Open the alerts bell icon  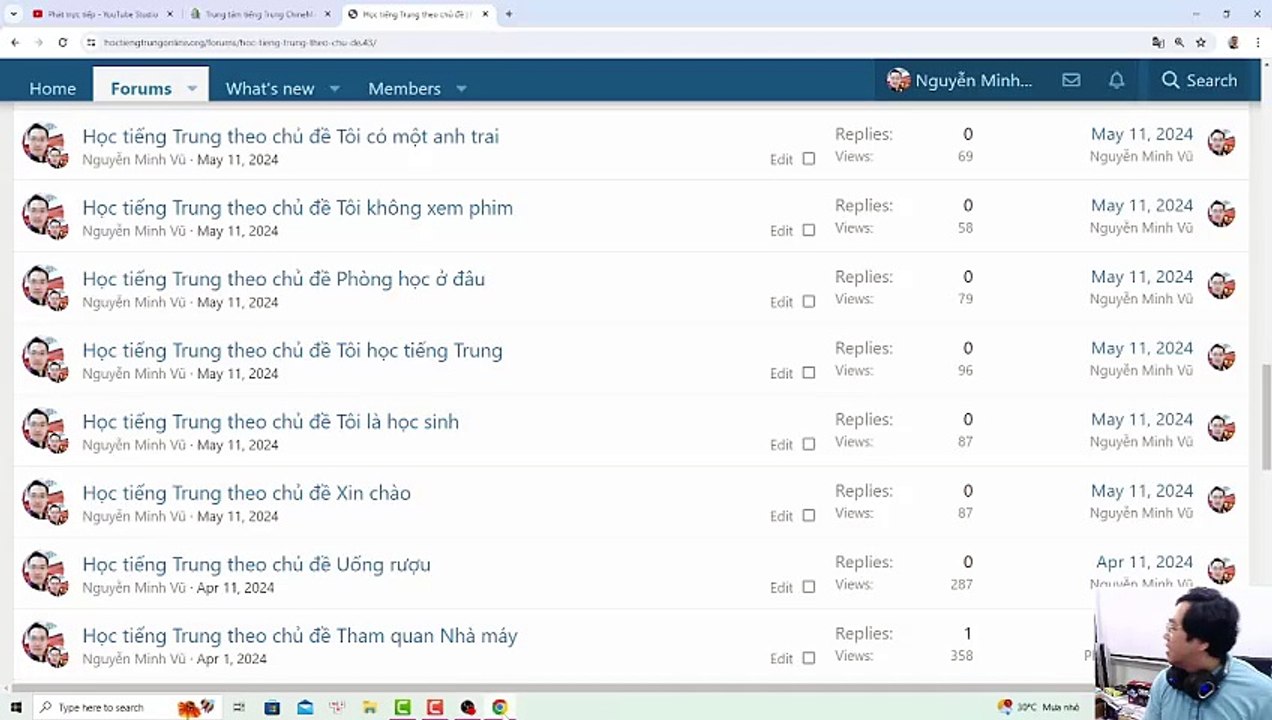[1117, 80]
